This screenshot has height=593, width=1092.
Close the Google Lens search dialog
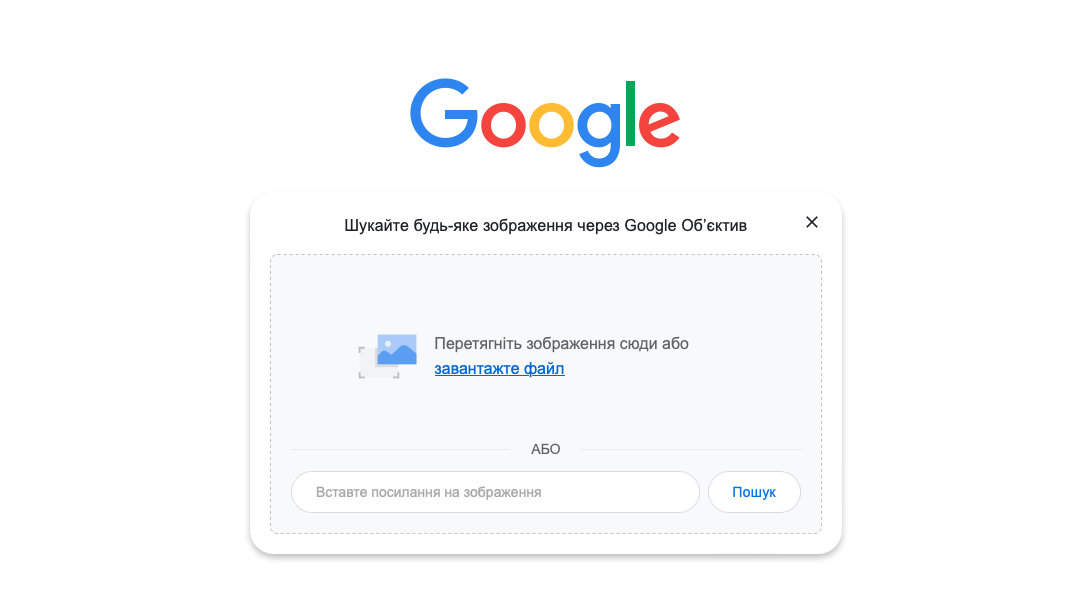(x=811, y=222)
